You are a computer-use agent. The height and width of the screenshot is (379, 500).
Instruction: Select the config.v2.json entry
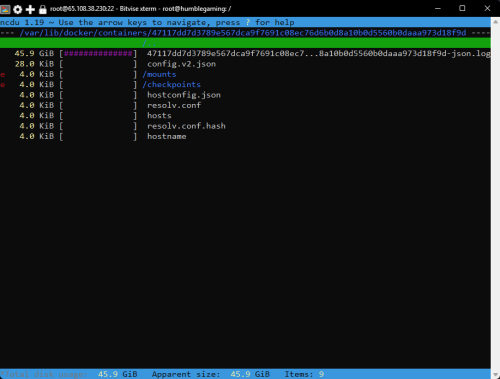pyautogui.click(x=182, y=64)
